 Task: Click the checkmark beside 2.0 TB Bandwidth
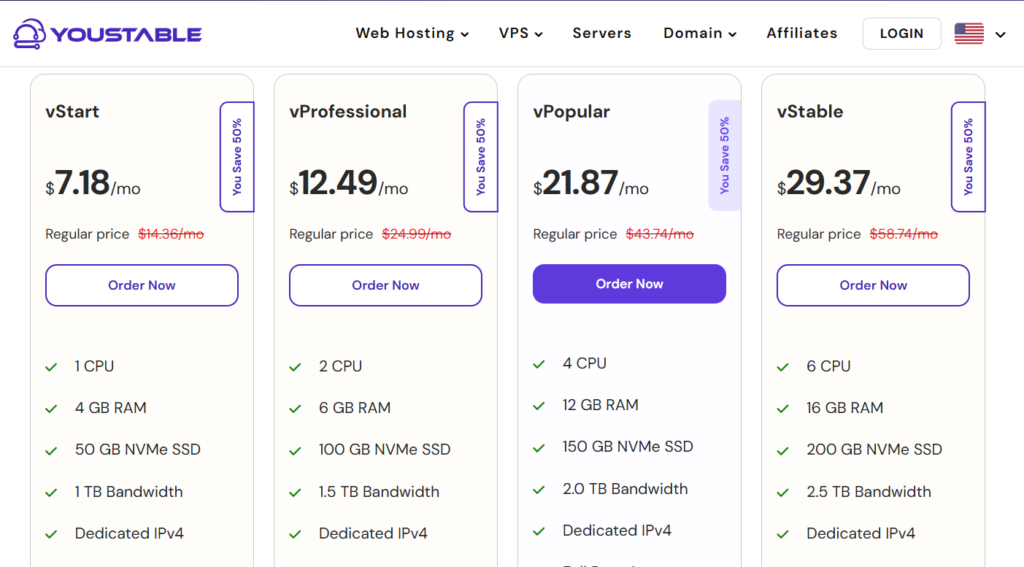click(539, 490)
